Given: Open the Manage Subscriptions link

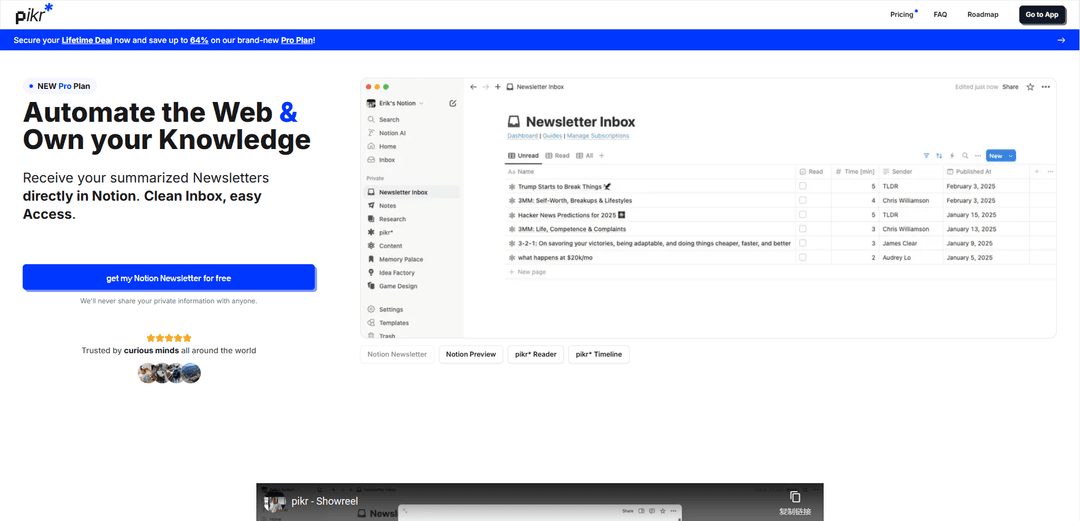Looking at the screenshot, I should (x=598, y=136).
